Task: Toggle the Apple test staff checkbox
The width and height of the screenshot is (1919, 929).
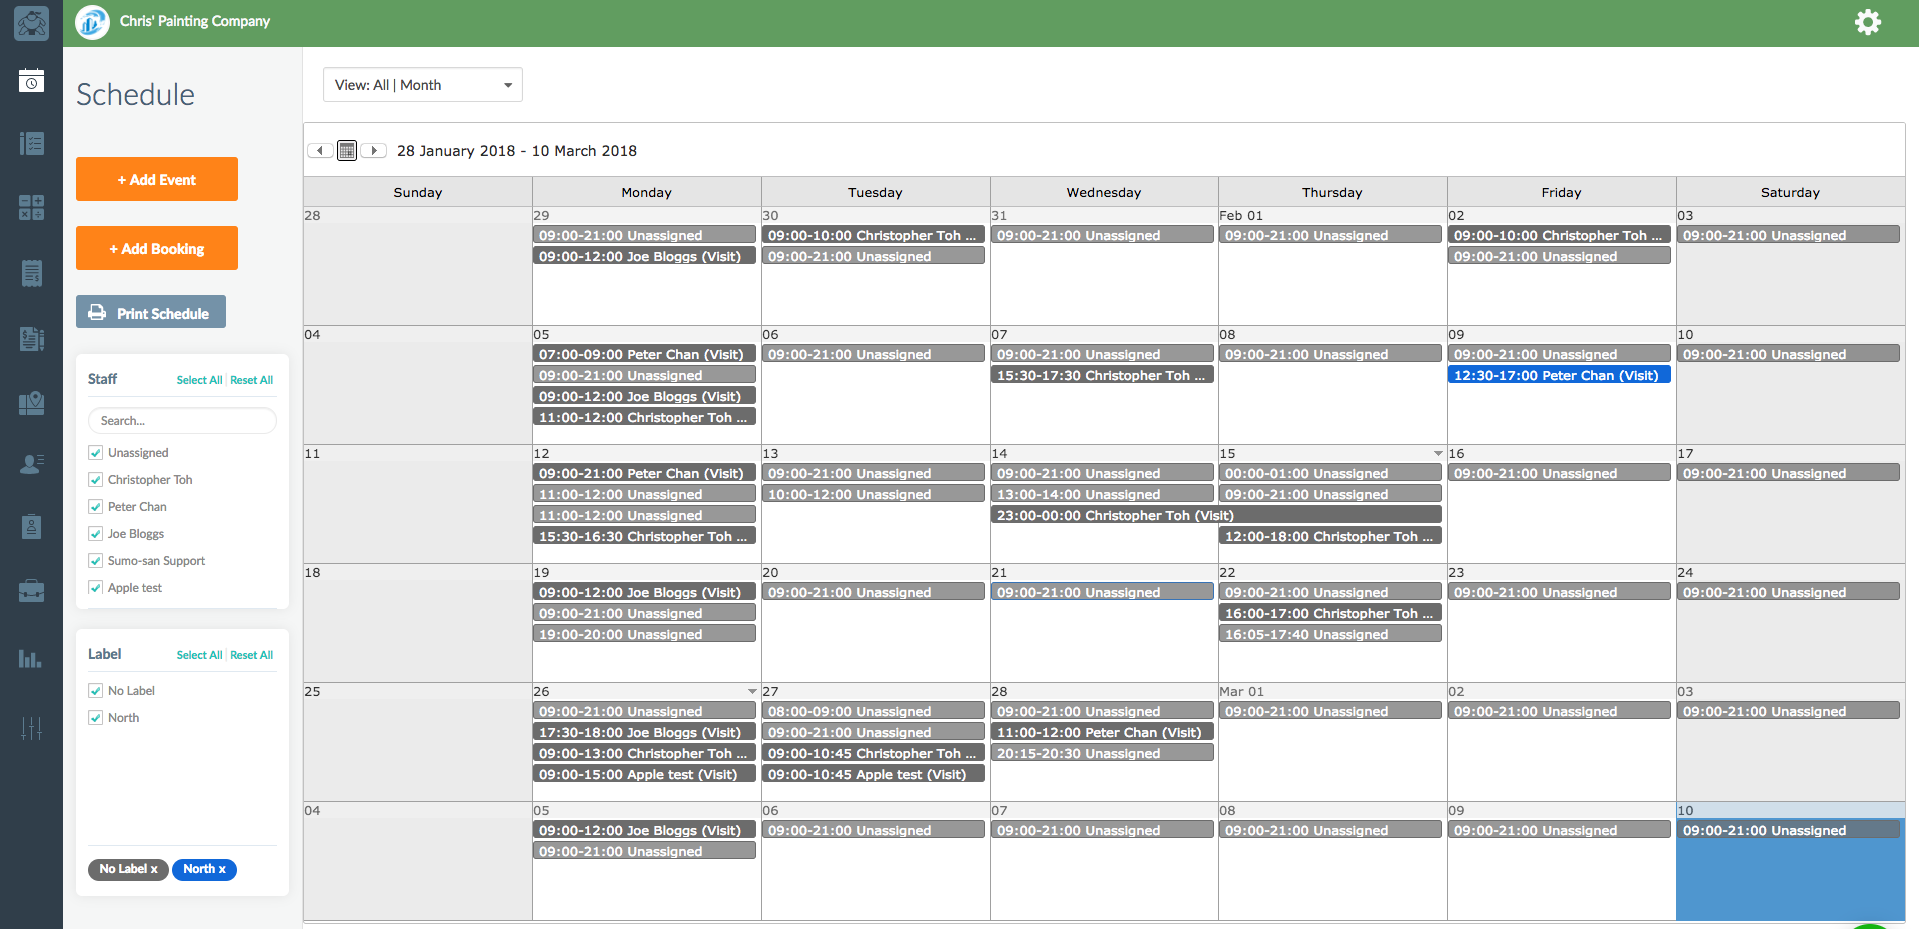Action: (96, 588)
